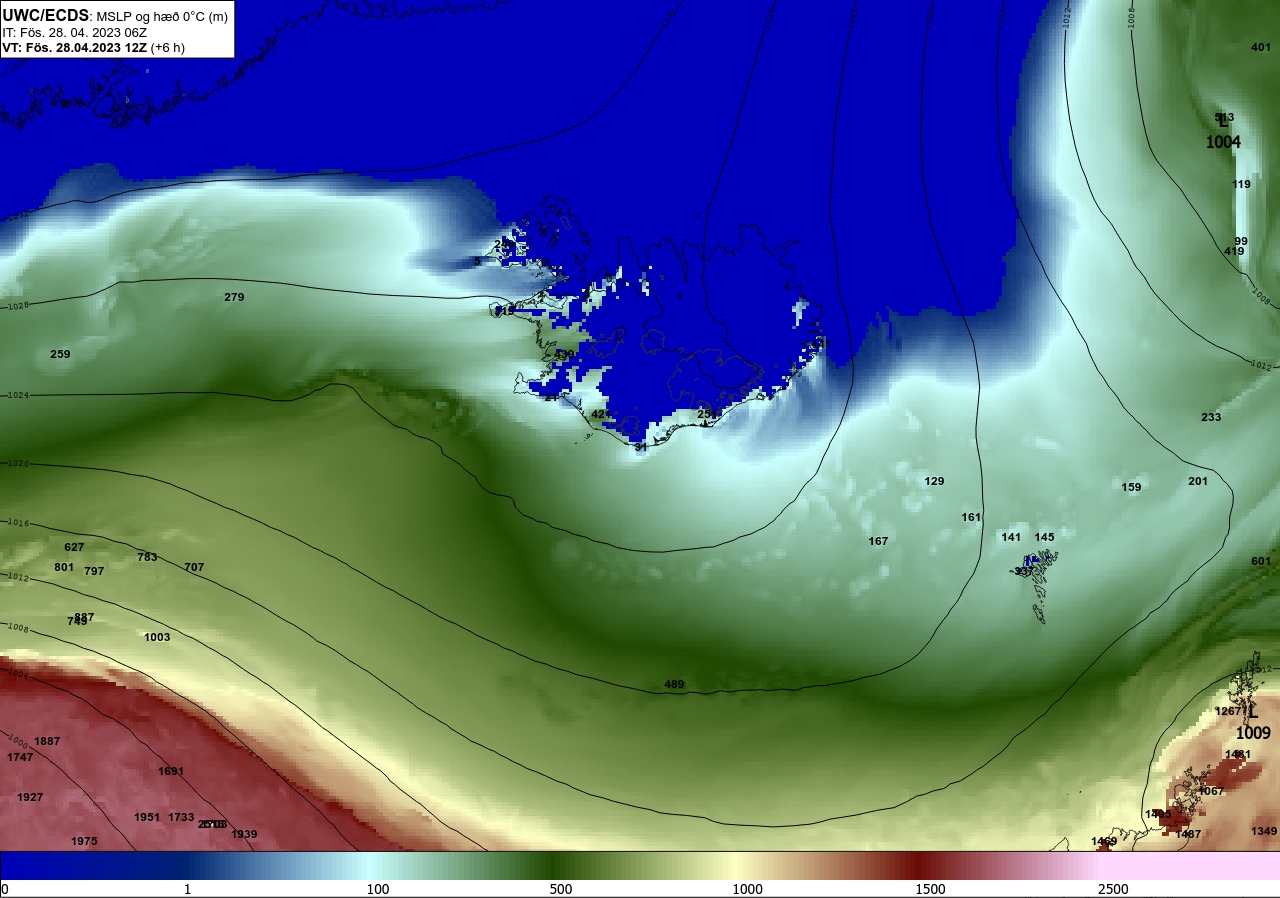Click the 627 height value

74,547
